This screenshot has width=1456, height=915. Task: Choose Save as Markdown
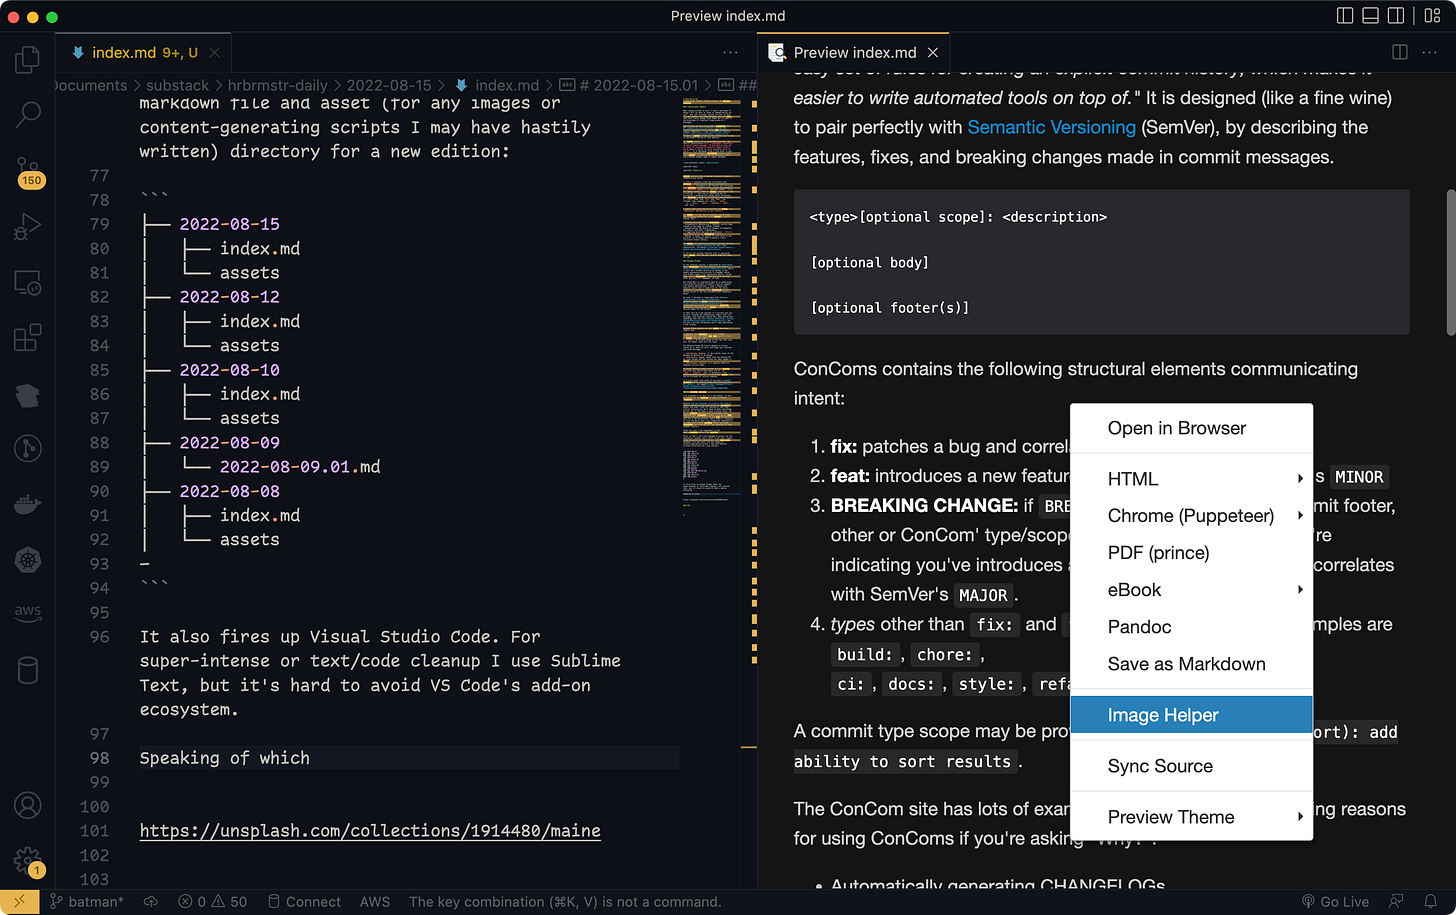1191,664
